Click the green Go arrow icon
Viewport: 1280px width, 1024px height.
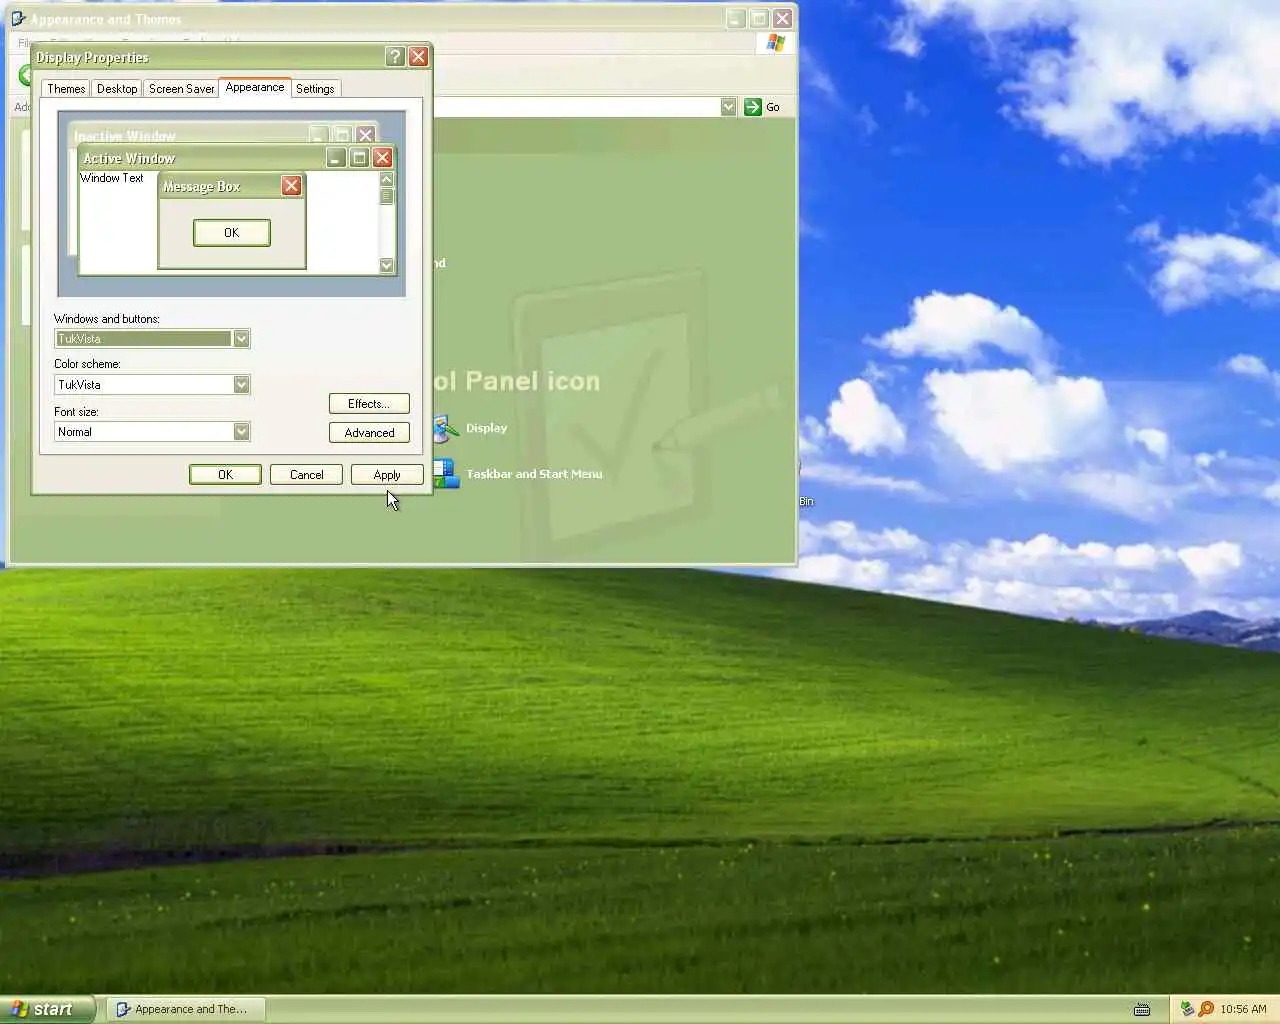pos(753,107)
